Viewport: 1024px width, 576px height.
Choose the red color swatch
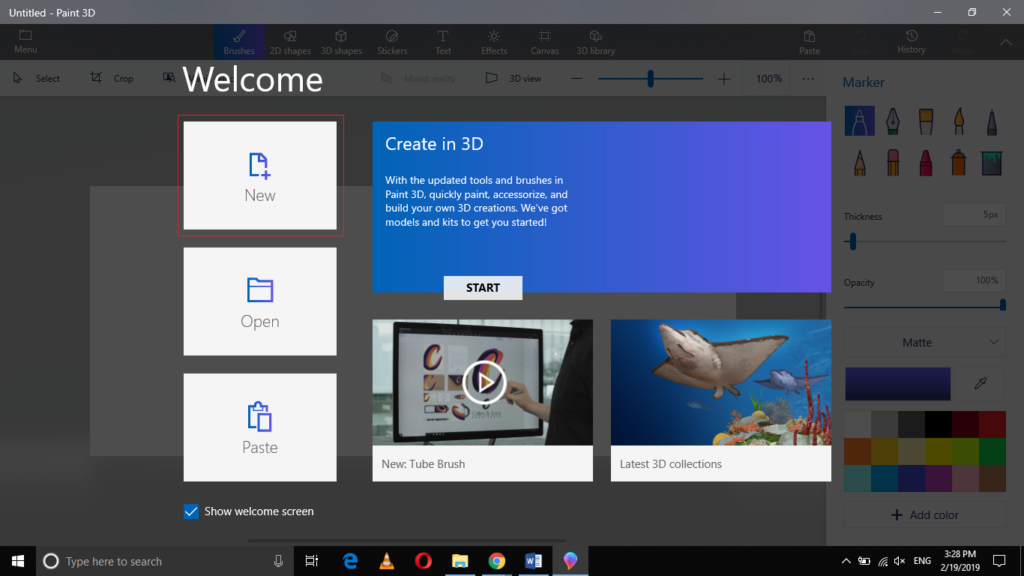(x=991, y=424)
